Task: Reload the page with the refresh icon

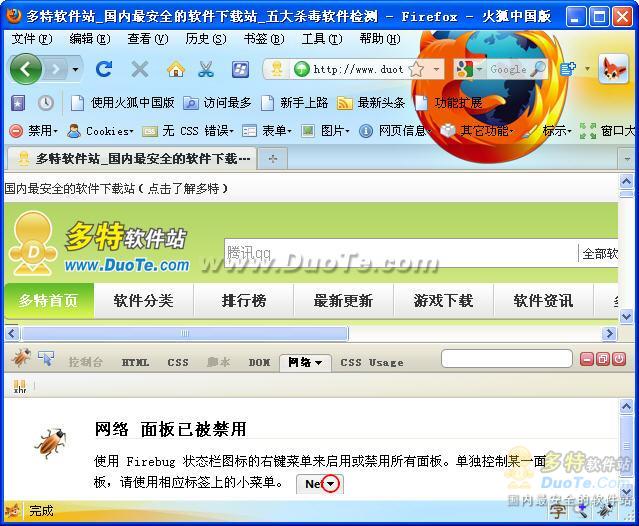Action: click(x=104, y=69)
